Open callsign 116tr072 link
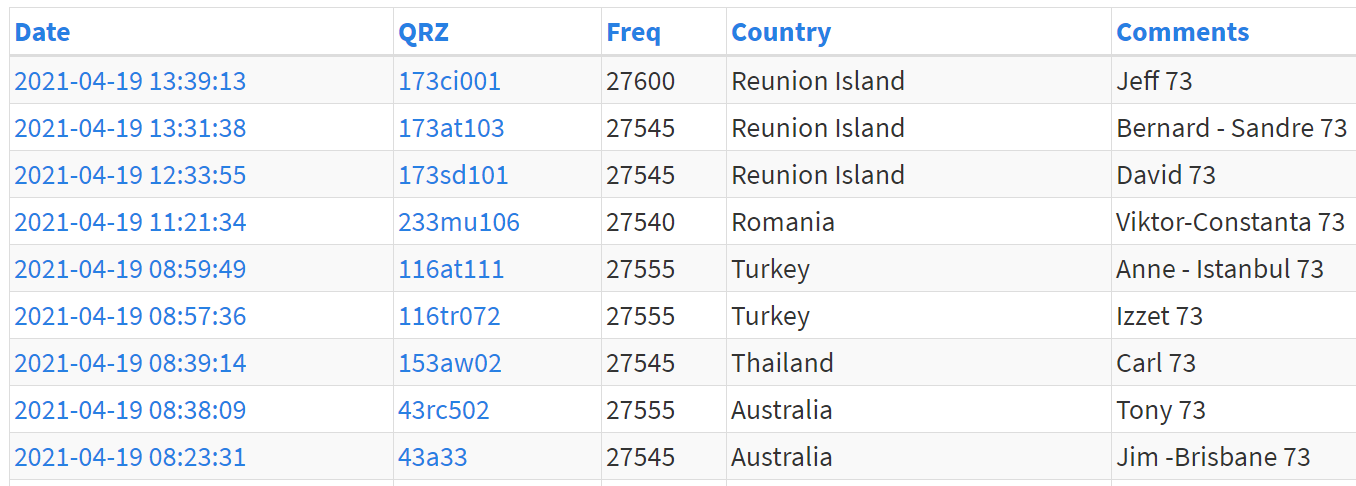The image size is (1356, 486). tap(449, 316)
